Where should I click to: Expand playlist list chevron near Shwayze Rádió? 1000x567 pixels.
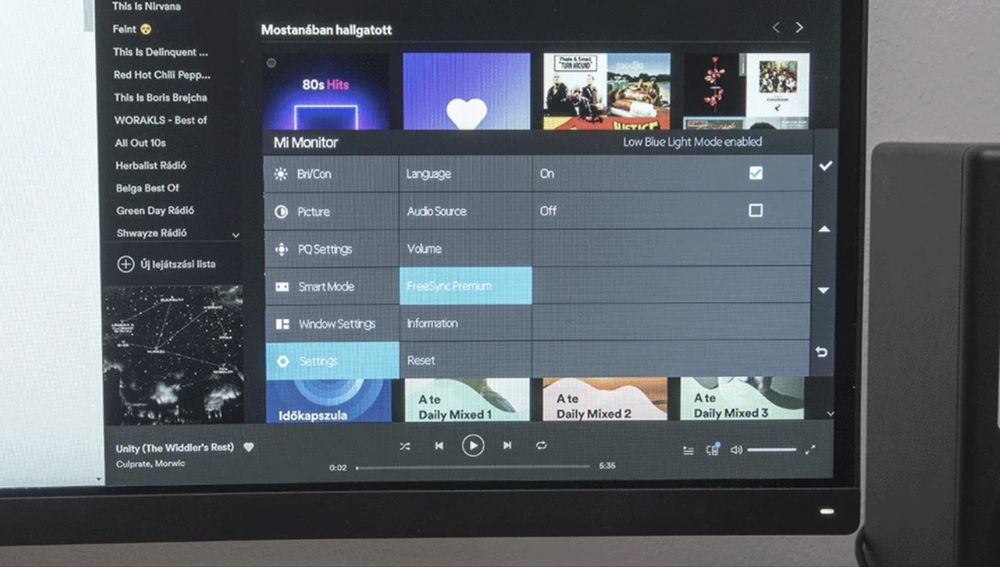(236, 235)
